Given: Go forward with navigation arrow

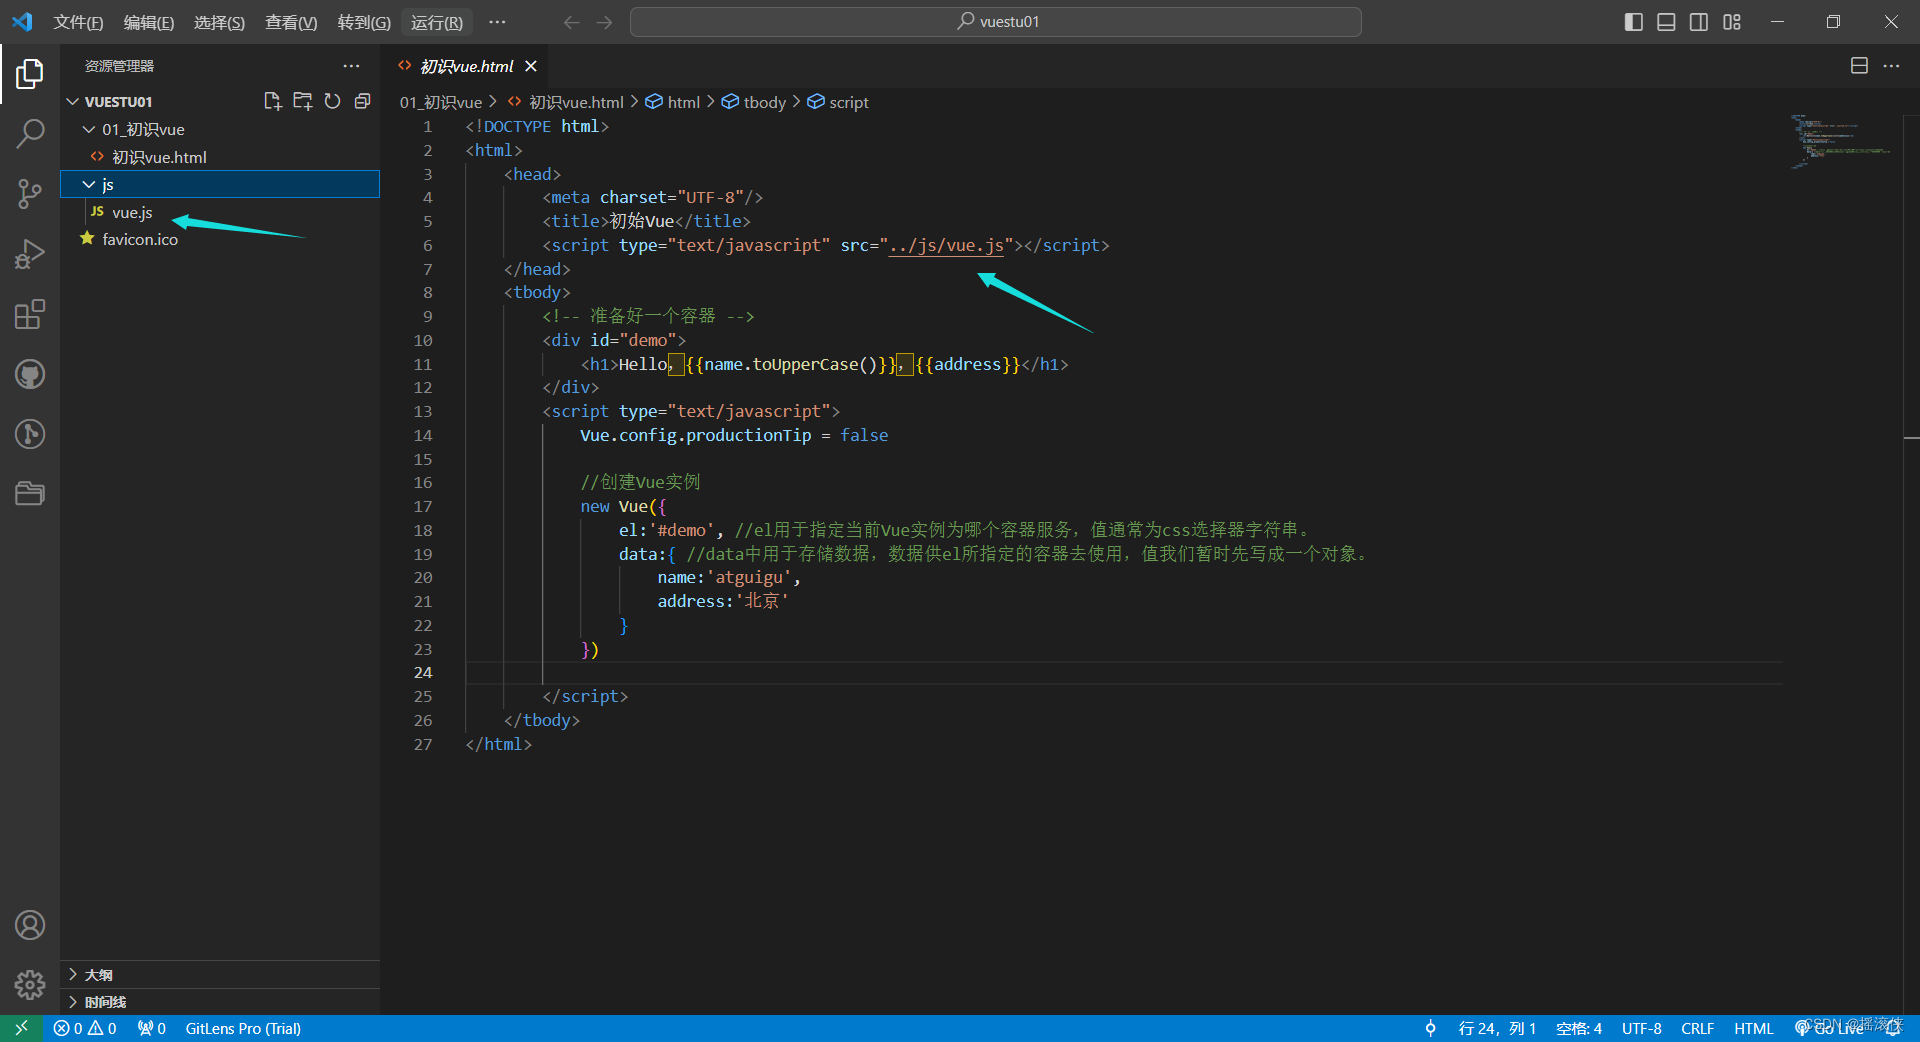Looking at the screenshot, I should [604, 22].
